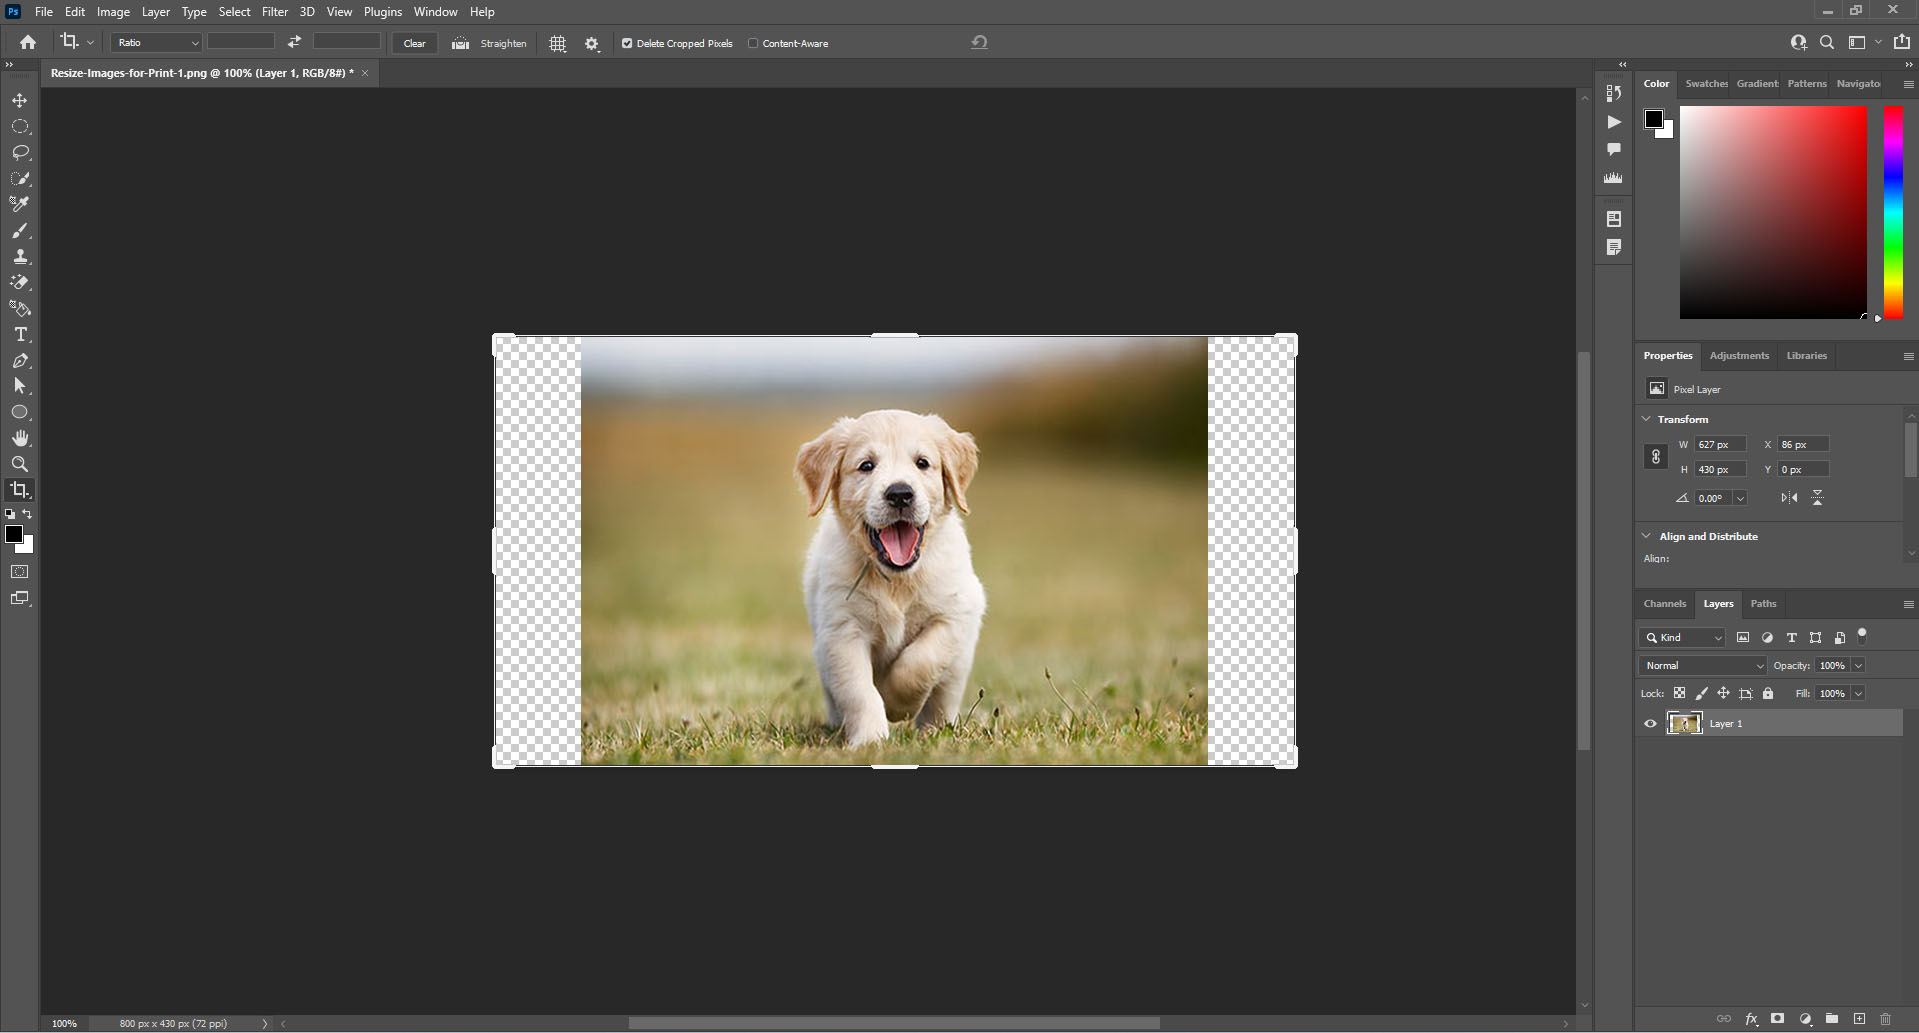1919x1033 pixels.
Task: Open the crop Ratio preset dropdown
Action: [x=155, y=43]
